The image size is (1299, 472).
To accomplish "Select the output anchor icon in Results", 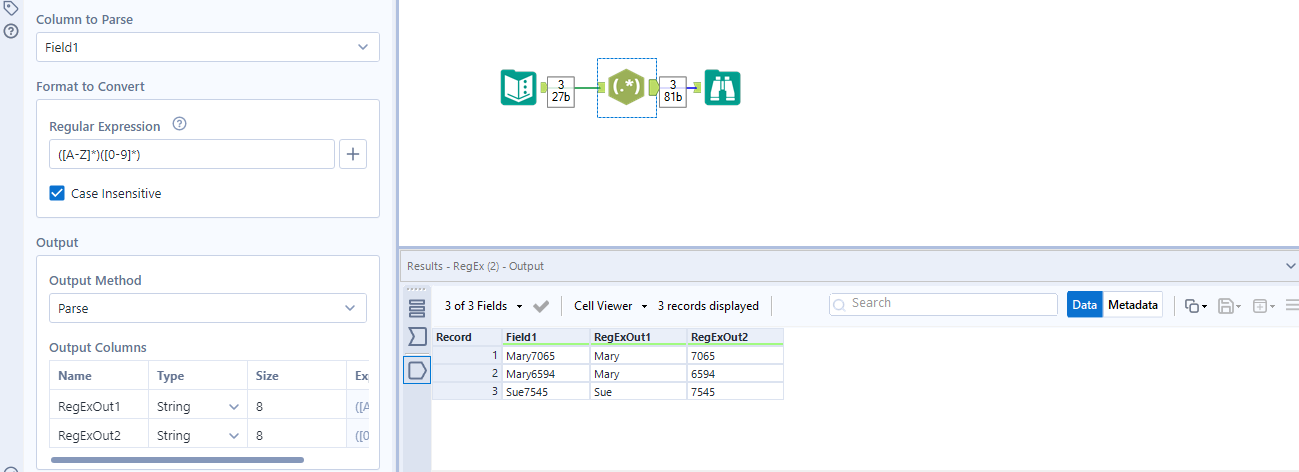I will 417,370.
